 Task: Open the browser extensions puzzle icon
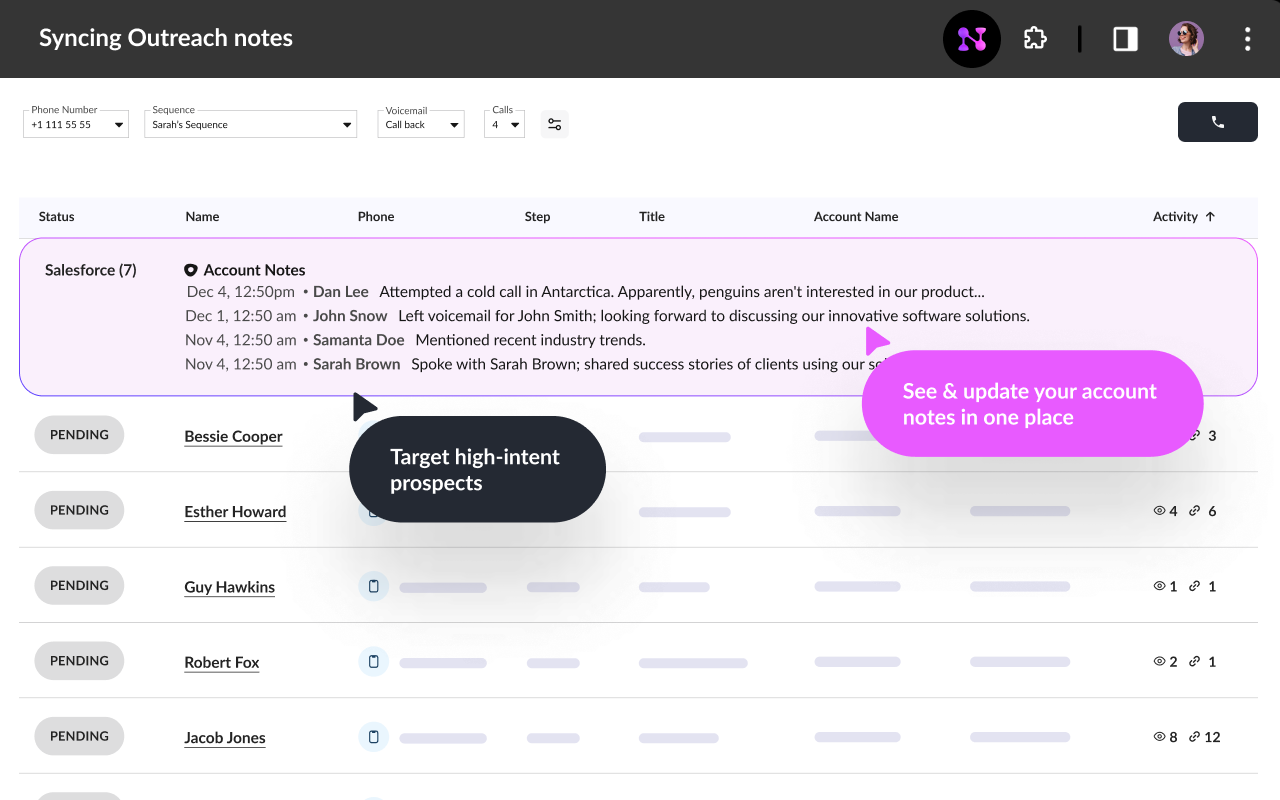(1035, 39)
